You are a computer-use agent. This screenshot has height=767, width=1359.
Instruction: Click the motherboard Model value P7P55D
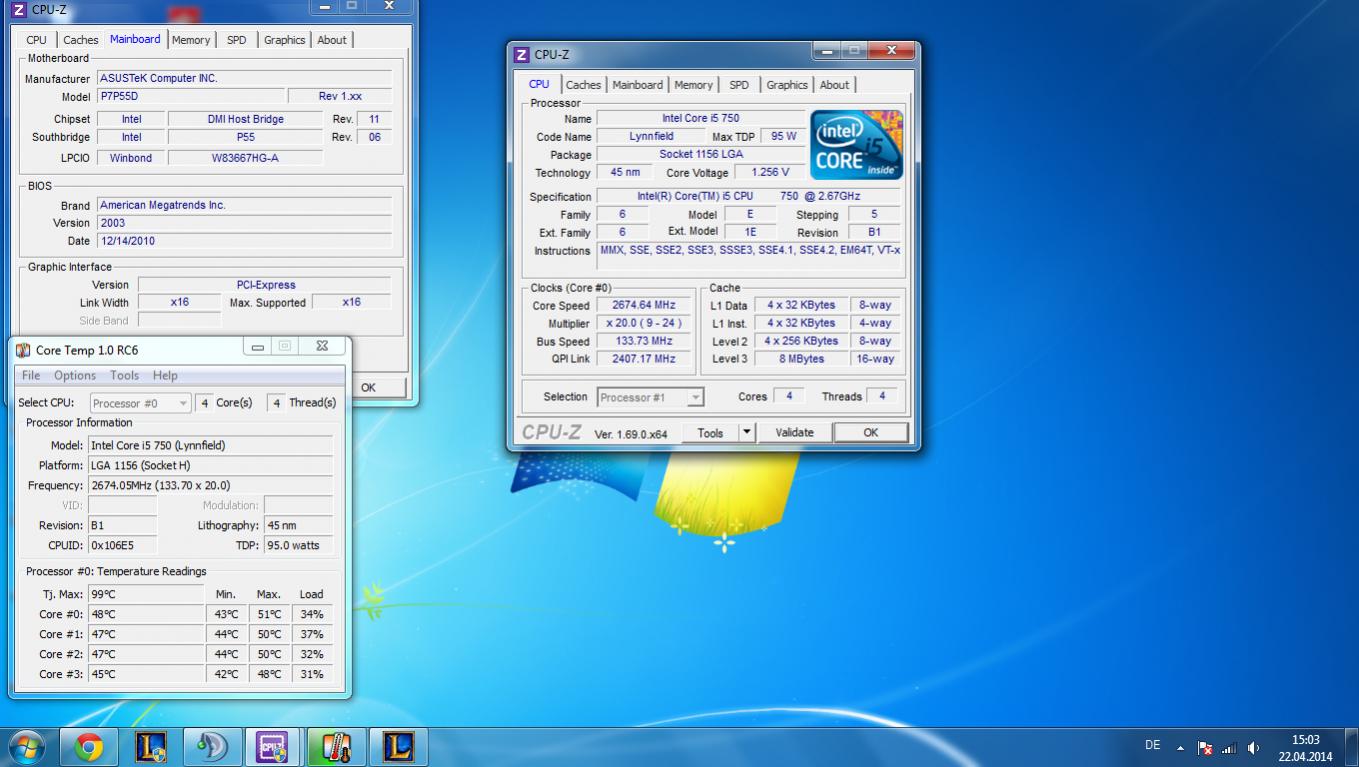click(190, 96)
